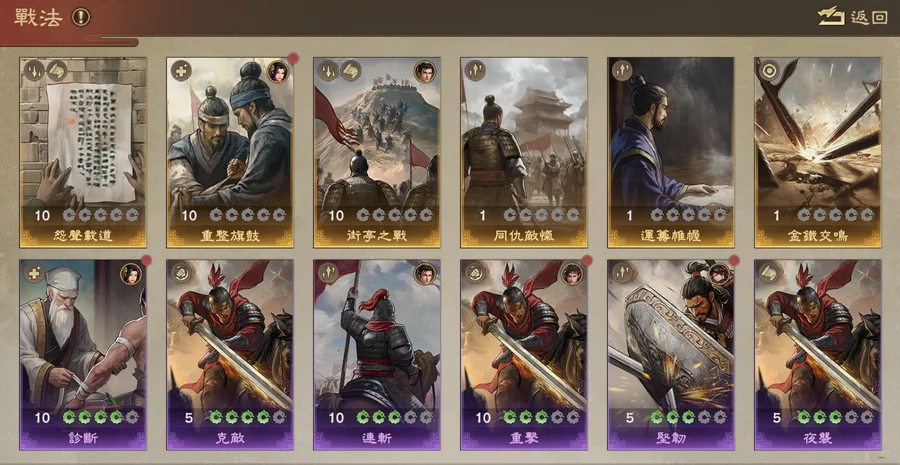This screenshot has width=900, height=465.
Task: Click the star rating on 連斬 card
Action: pos(394,417)
